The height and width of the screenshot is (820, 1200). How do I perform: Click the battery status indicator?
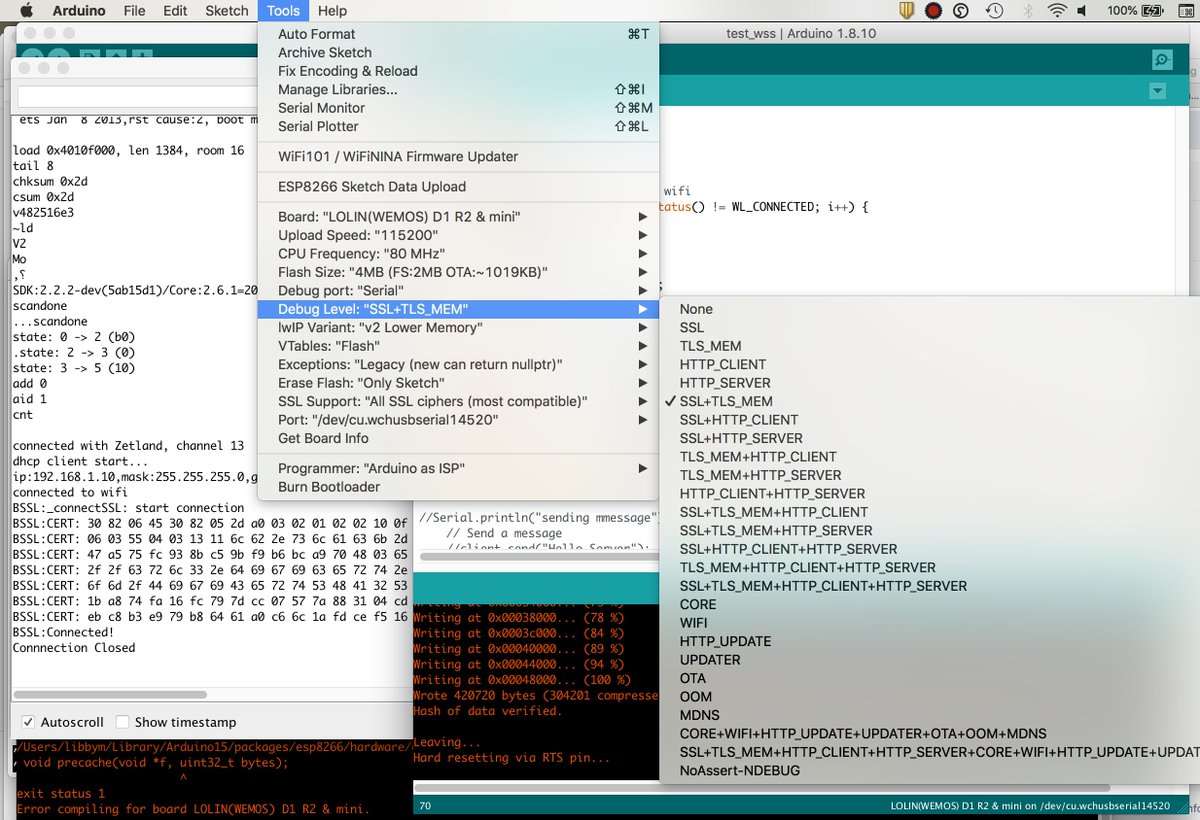pos(1150,11)
